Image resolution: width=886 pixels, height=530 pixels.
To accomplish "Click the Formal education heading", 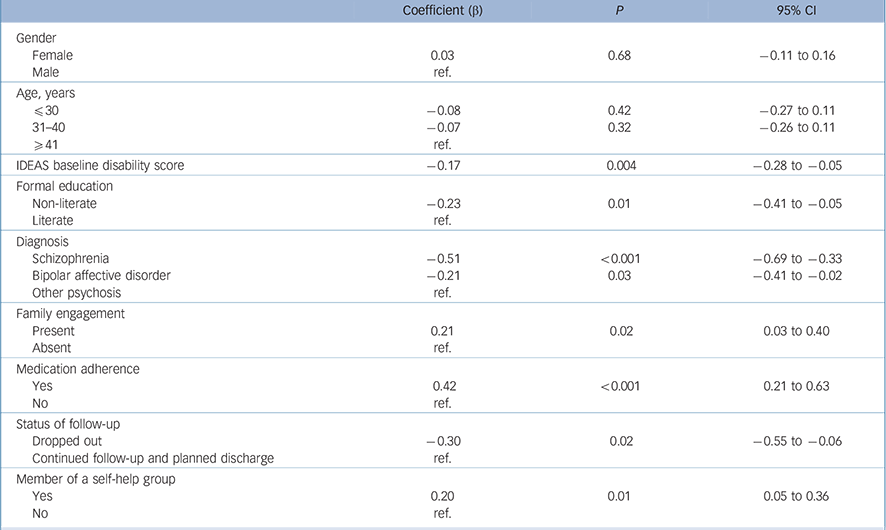I will pyautogui.click(x=65, y=185).
